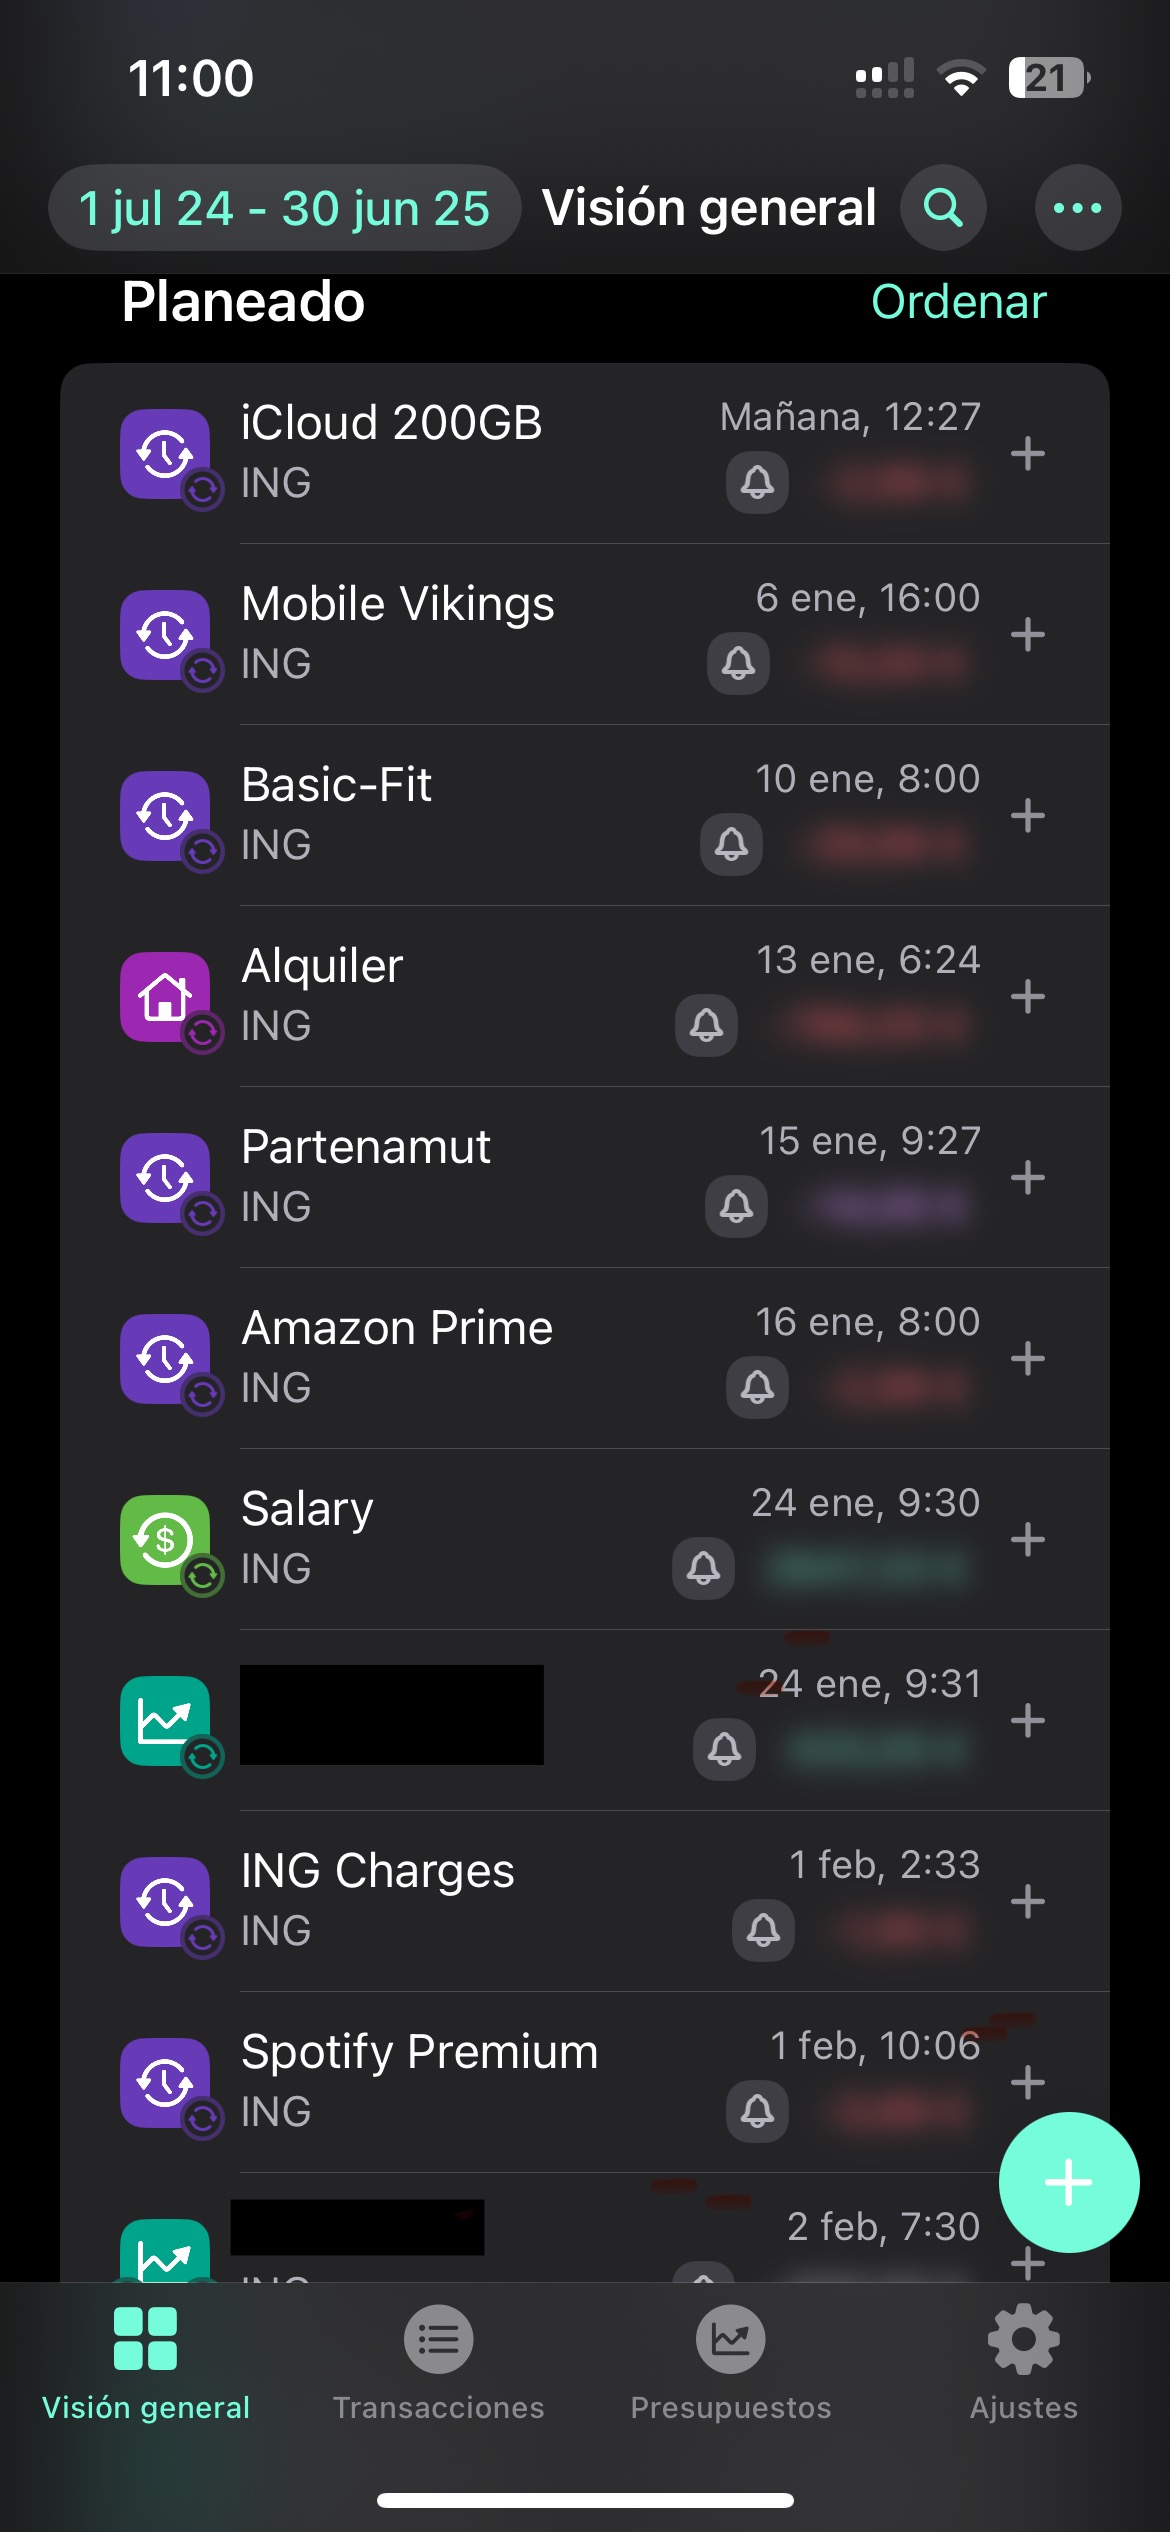Open the three-dots more options menu
This screenshot has height=2532, width=1170.
pyautogui.click(x=1077, y=208)
